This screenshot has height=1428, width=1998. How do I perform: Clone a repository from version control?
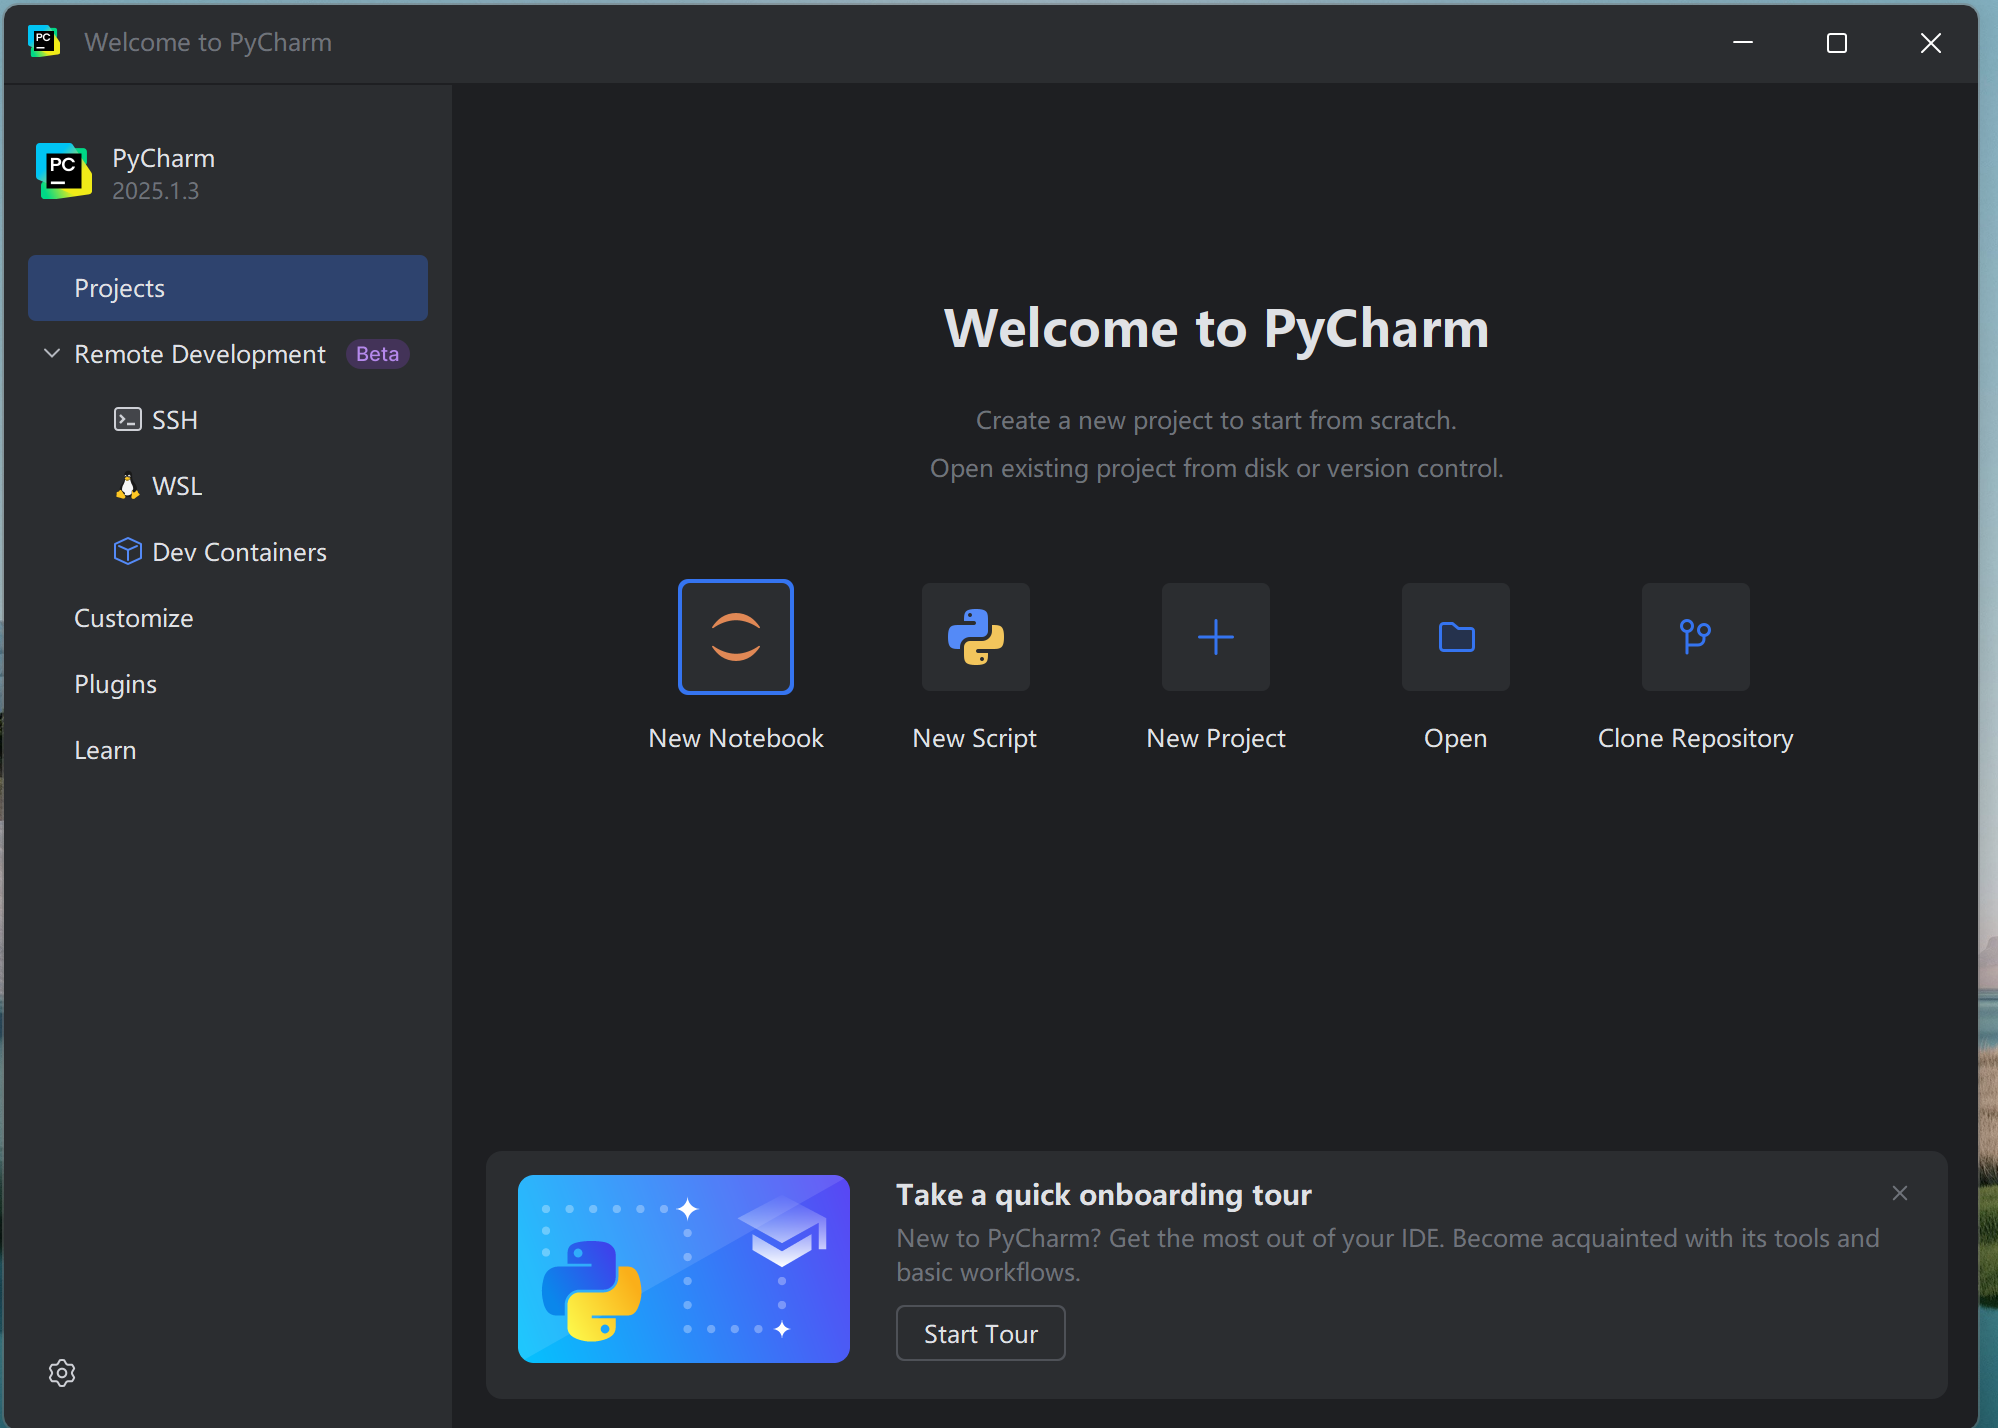click(1694, 637)
